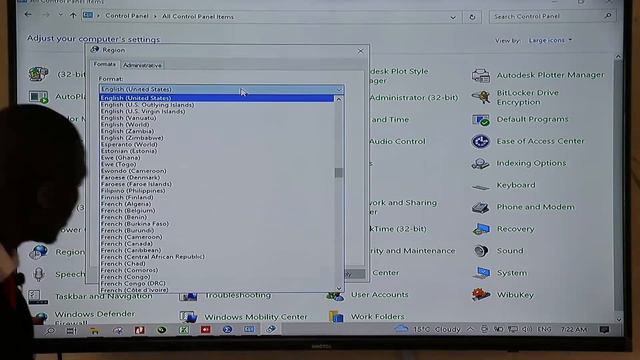
Task: Click the Search Control Panel field
Action: pyautogui.click(x=551, y=16)
